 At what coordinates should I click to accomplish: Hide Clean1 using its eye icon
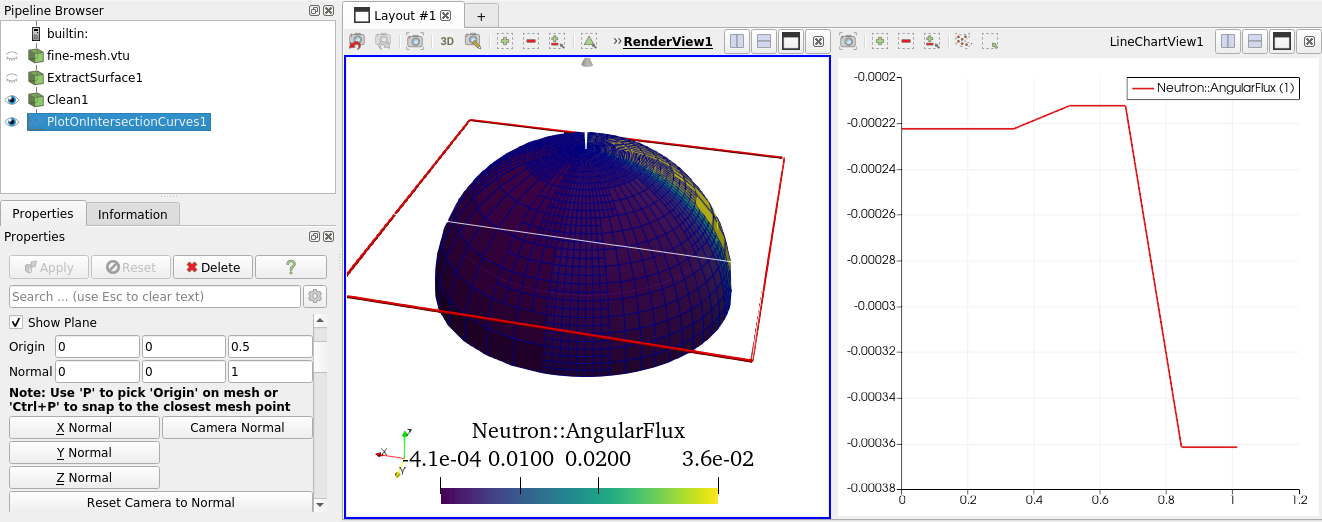tap(12, 99)
